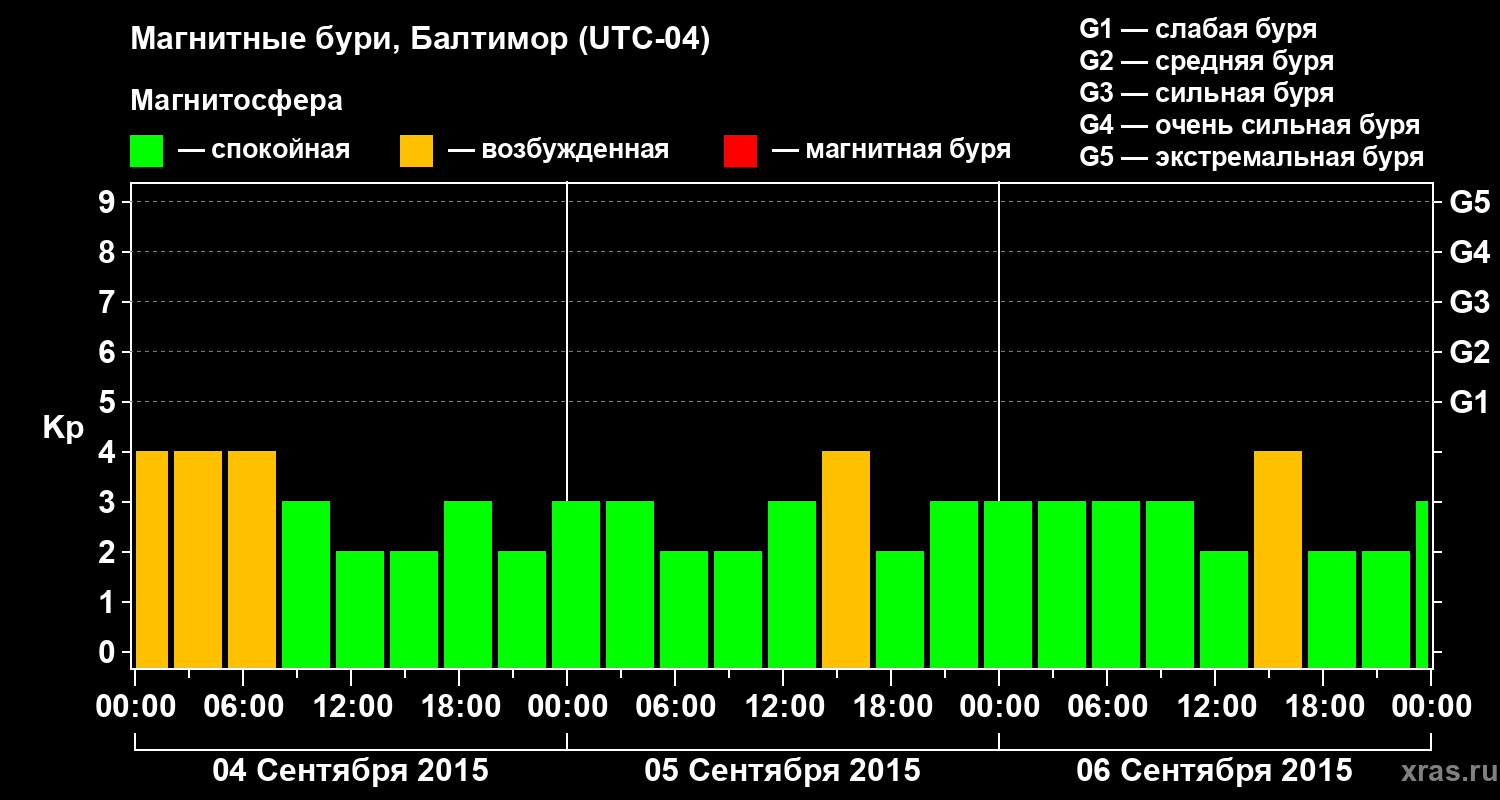
Task: Click the date label 06 Сентября 2015
Action: [1214, 770]
